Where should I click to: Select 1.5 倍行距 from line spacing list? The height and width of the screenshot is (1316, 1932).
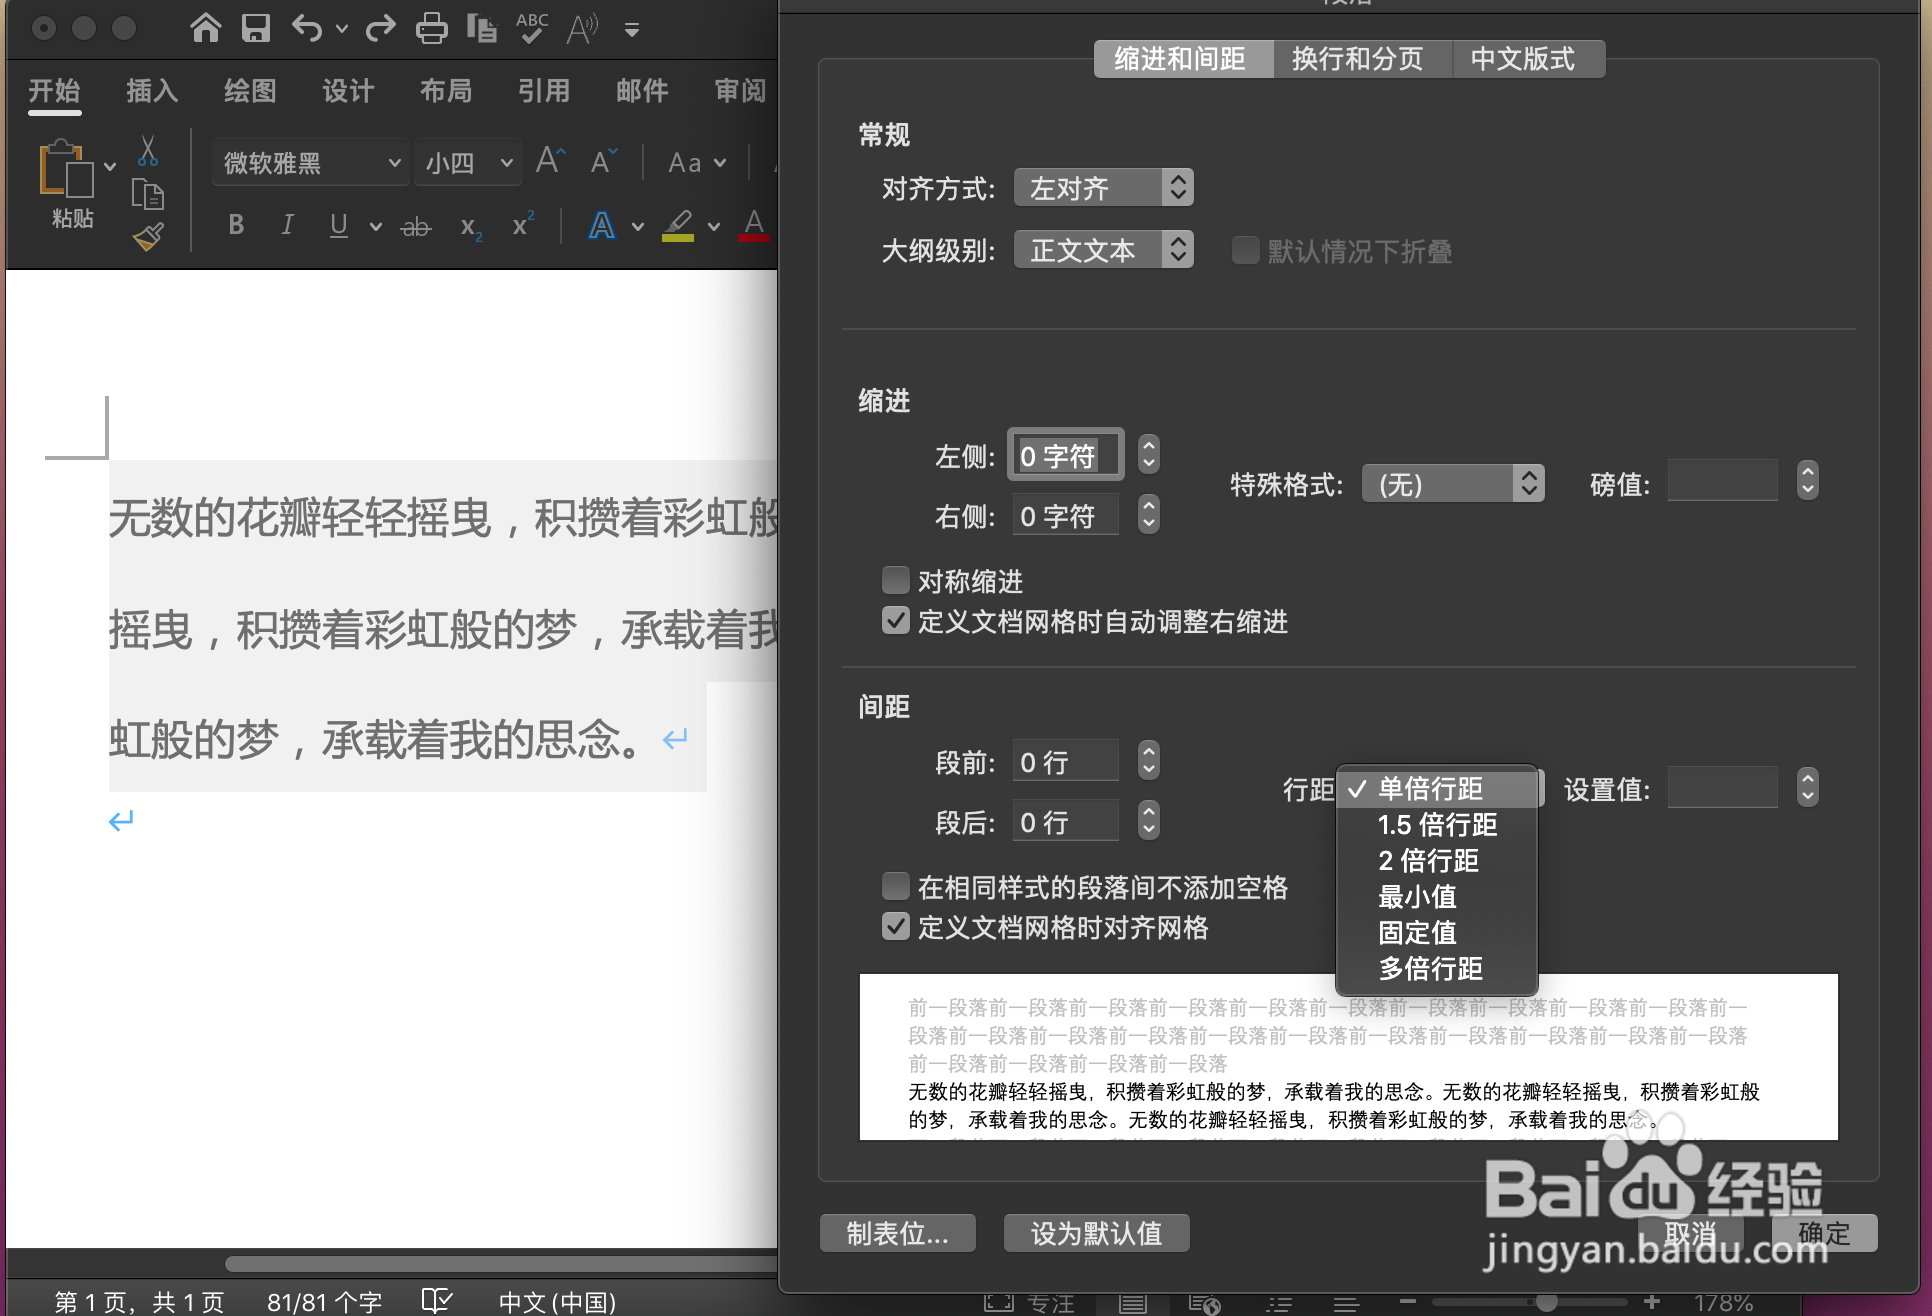click(x=1437, y=825)
